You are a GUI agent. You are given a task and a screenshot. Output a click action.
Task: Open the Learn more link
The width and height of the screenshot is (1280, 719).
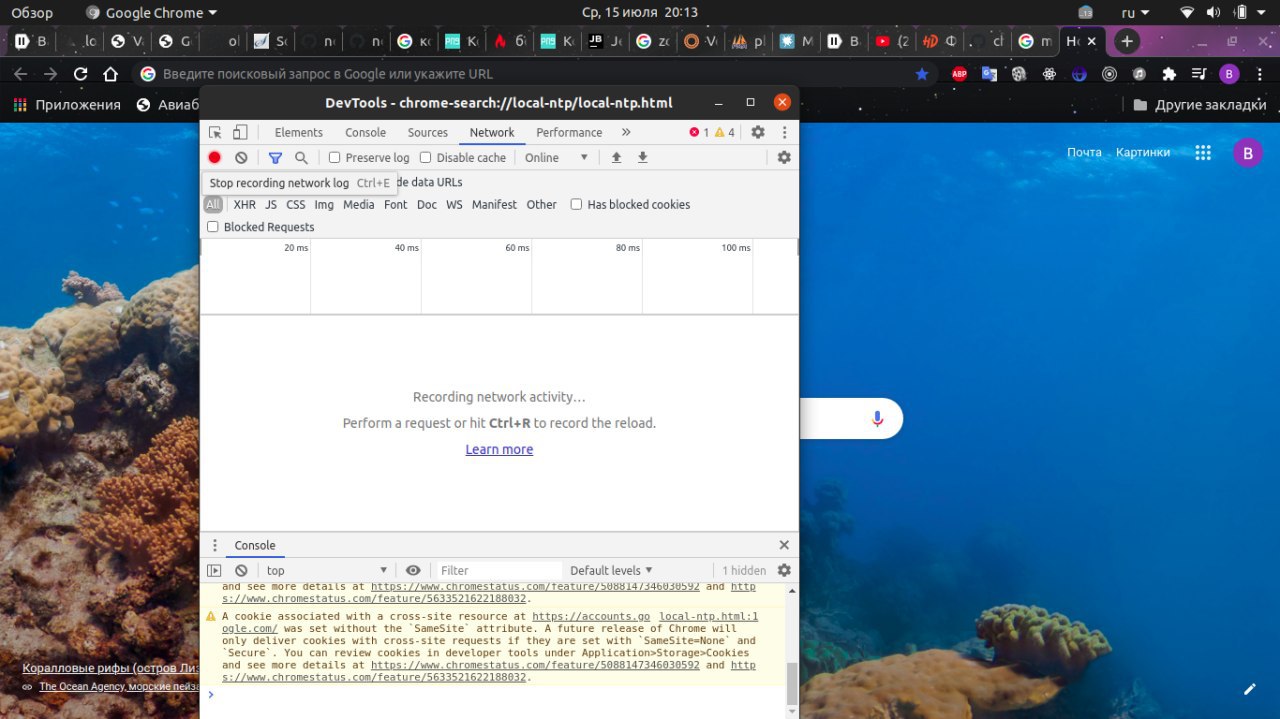(x=499, y=450)
